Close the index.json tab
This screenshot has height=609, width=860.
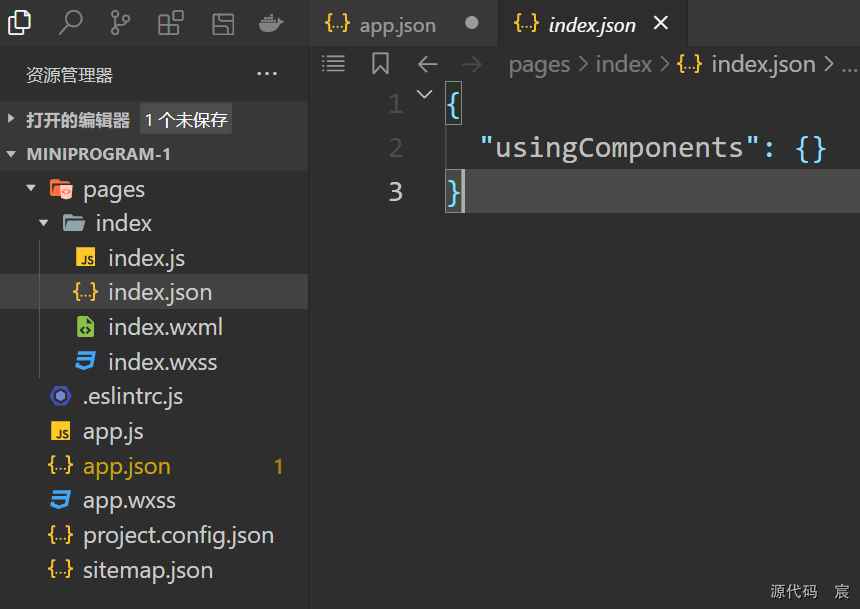pyautogui.click(x=661, y=23)
